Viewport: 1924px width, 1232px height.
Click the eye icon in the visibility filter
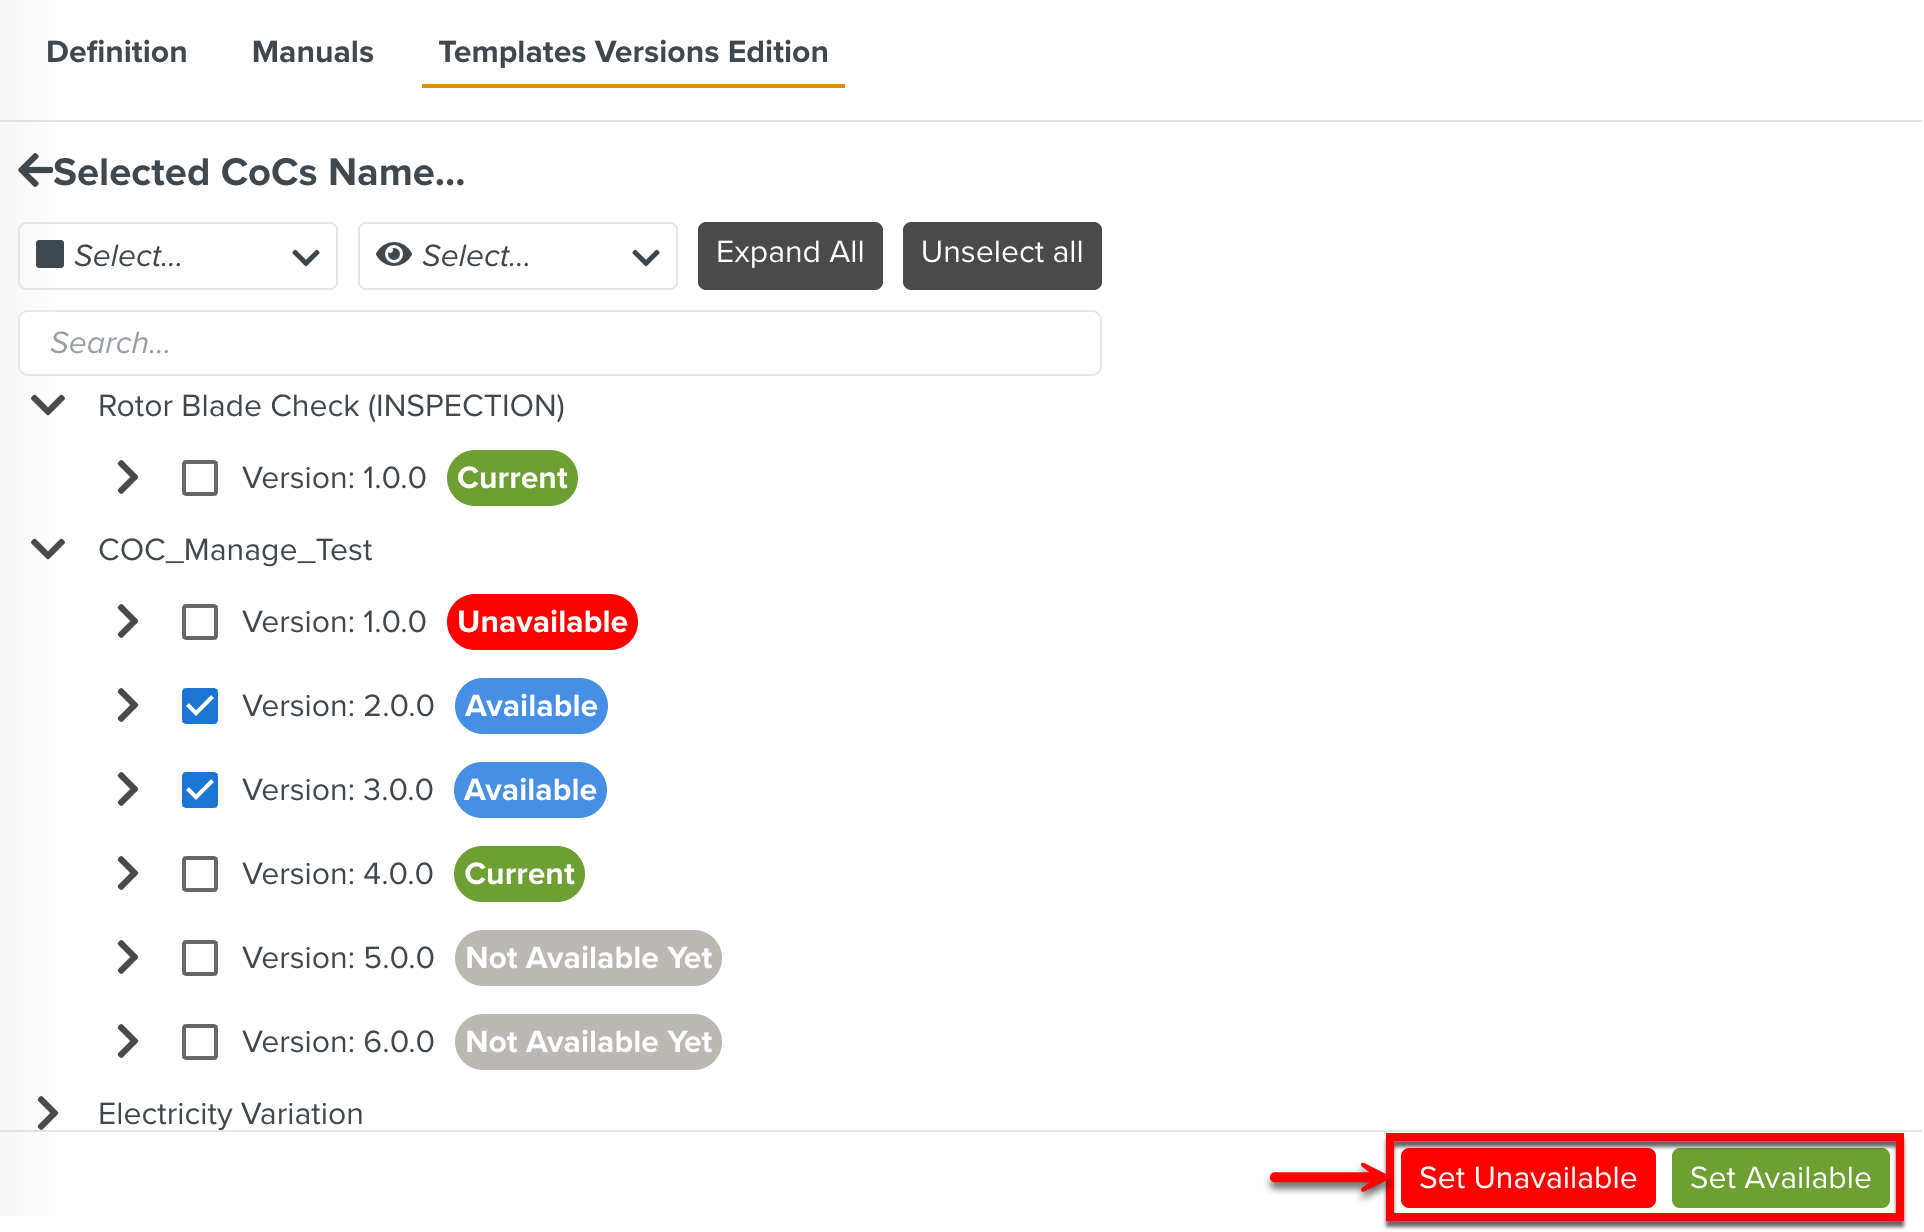click(x=393, y=255)
